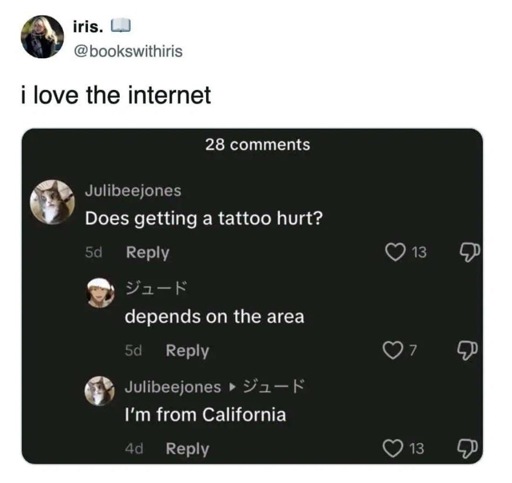Image resolution: width=512 pixels, height=483 pixels.
Task: Open Julibeejones username on top comment
Action: coord(133,191)
